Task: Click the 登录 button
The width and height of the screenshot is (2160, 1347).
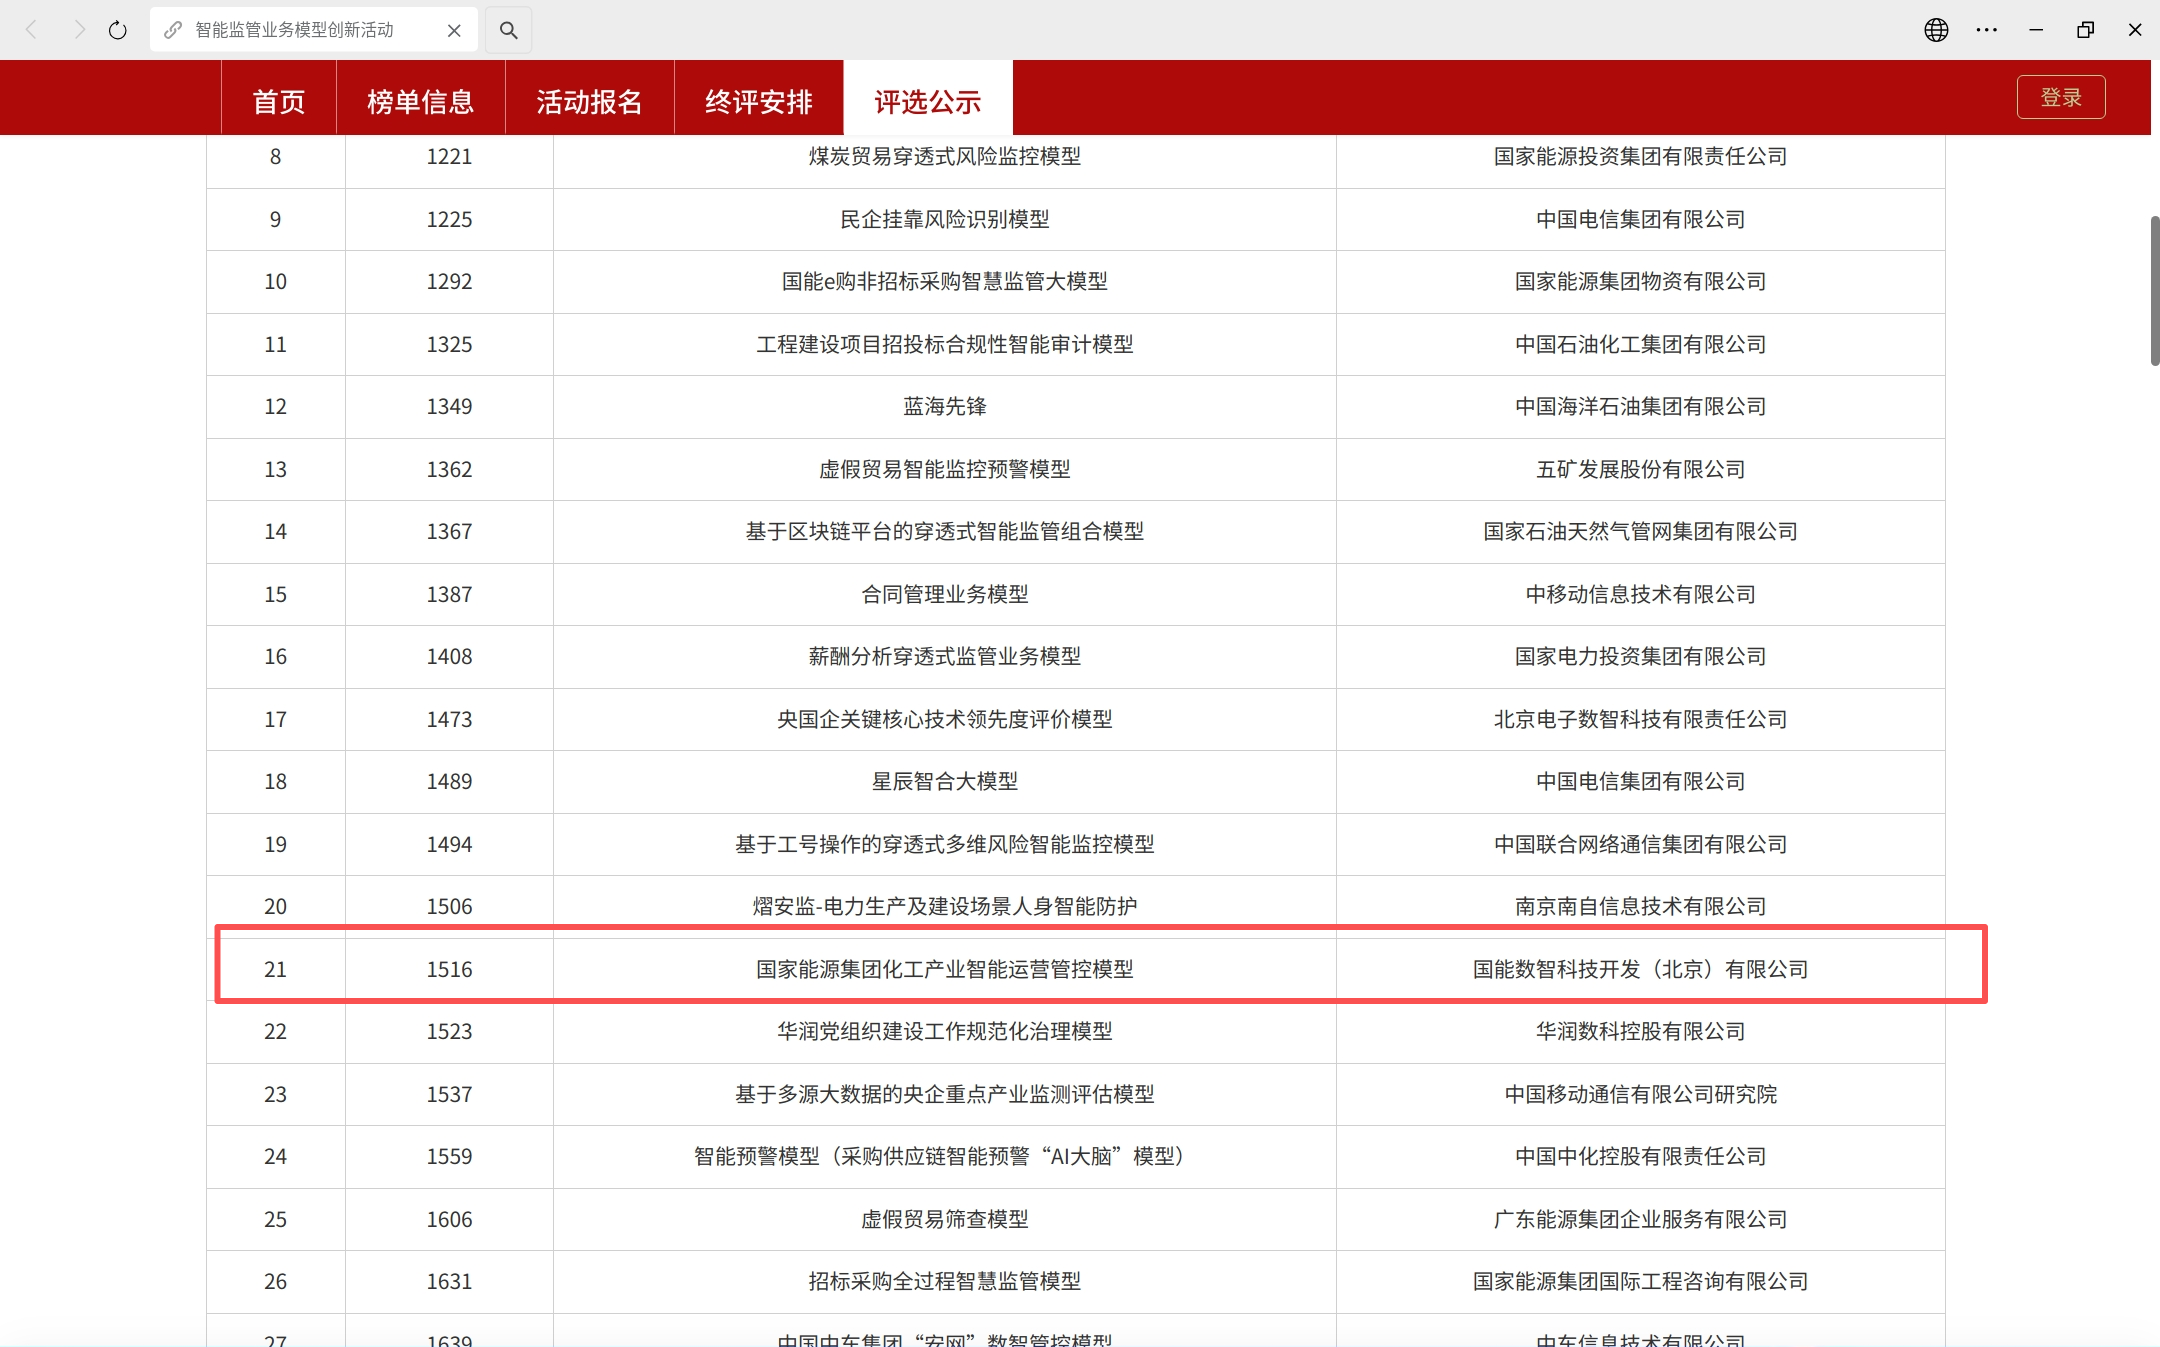Action: (2060, 97)
